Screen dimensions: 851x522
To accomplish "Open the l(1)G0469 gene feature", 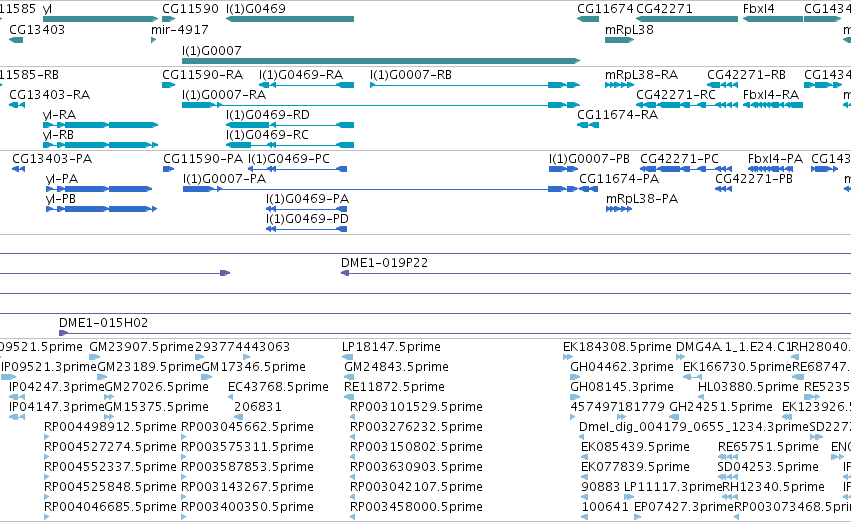I will (x=290, y=19).
